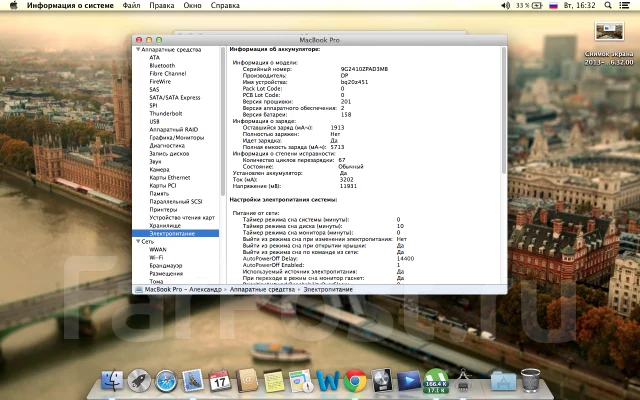Select SPI in sidebar

click(153, 105)
